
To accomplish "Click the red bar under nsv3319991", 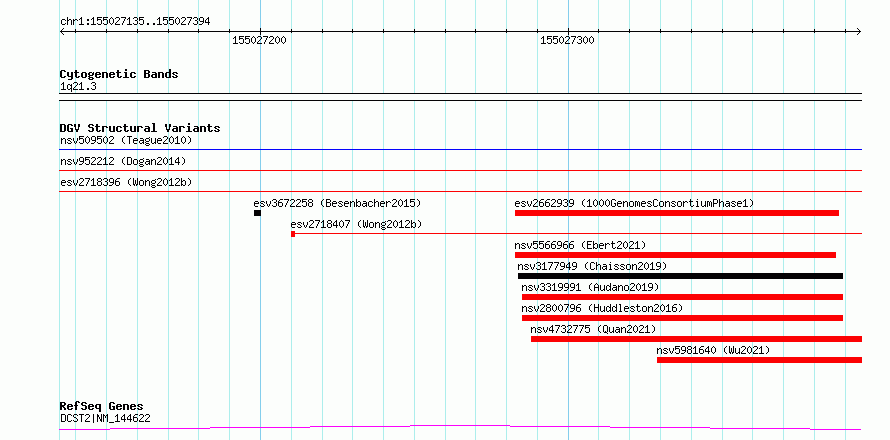I will tap(682, 297).
